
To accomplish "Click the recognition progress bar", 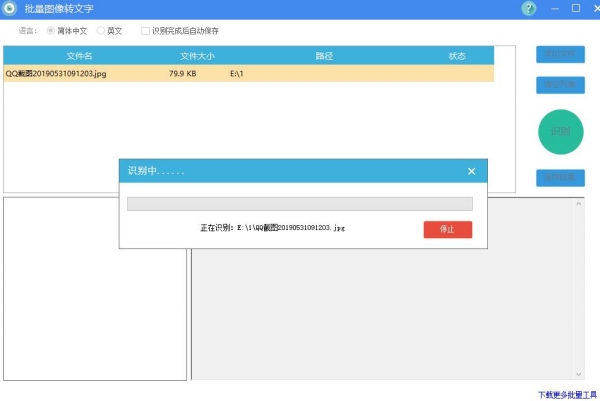I will (x=300, y=204).
